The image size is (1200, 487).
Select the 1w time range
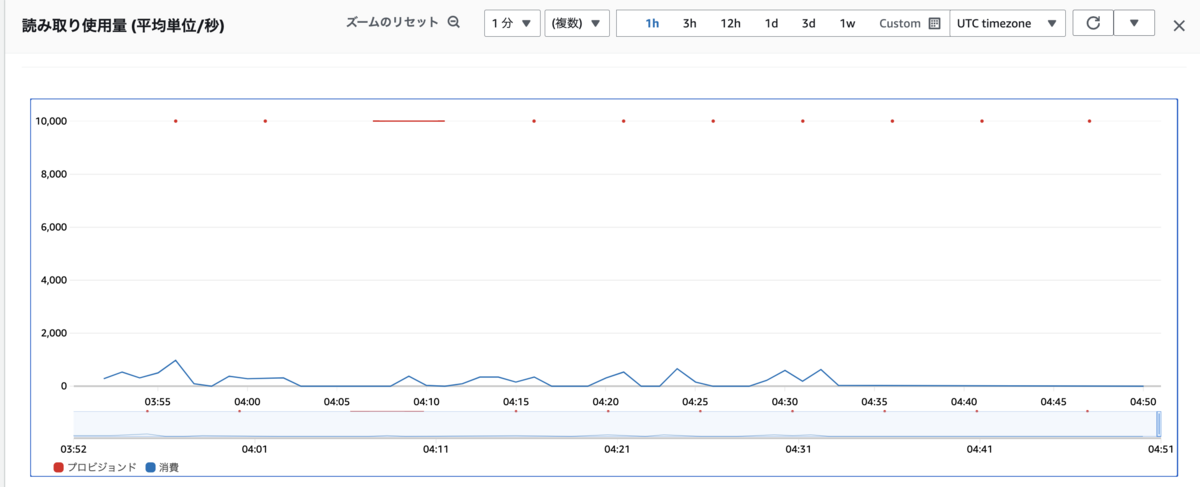[847, 23]
